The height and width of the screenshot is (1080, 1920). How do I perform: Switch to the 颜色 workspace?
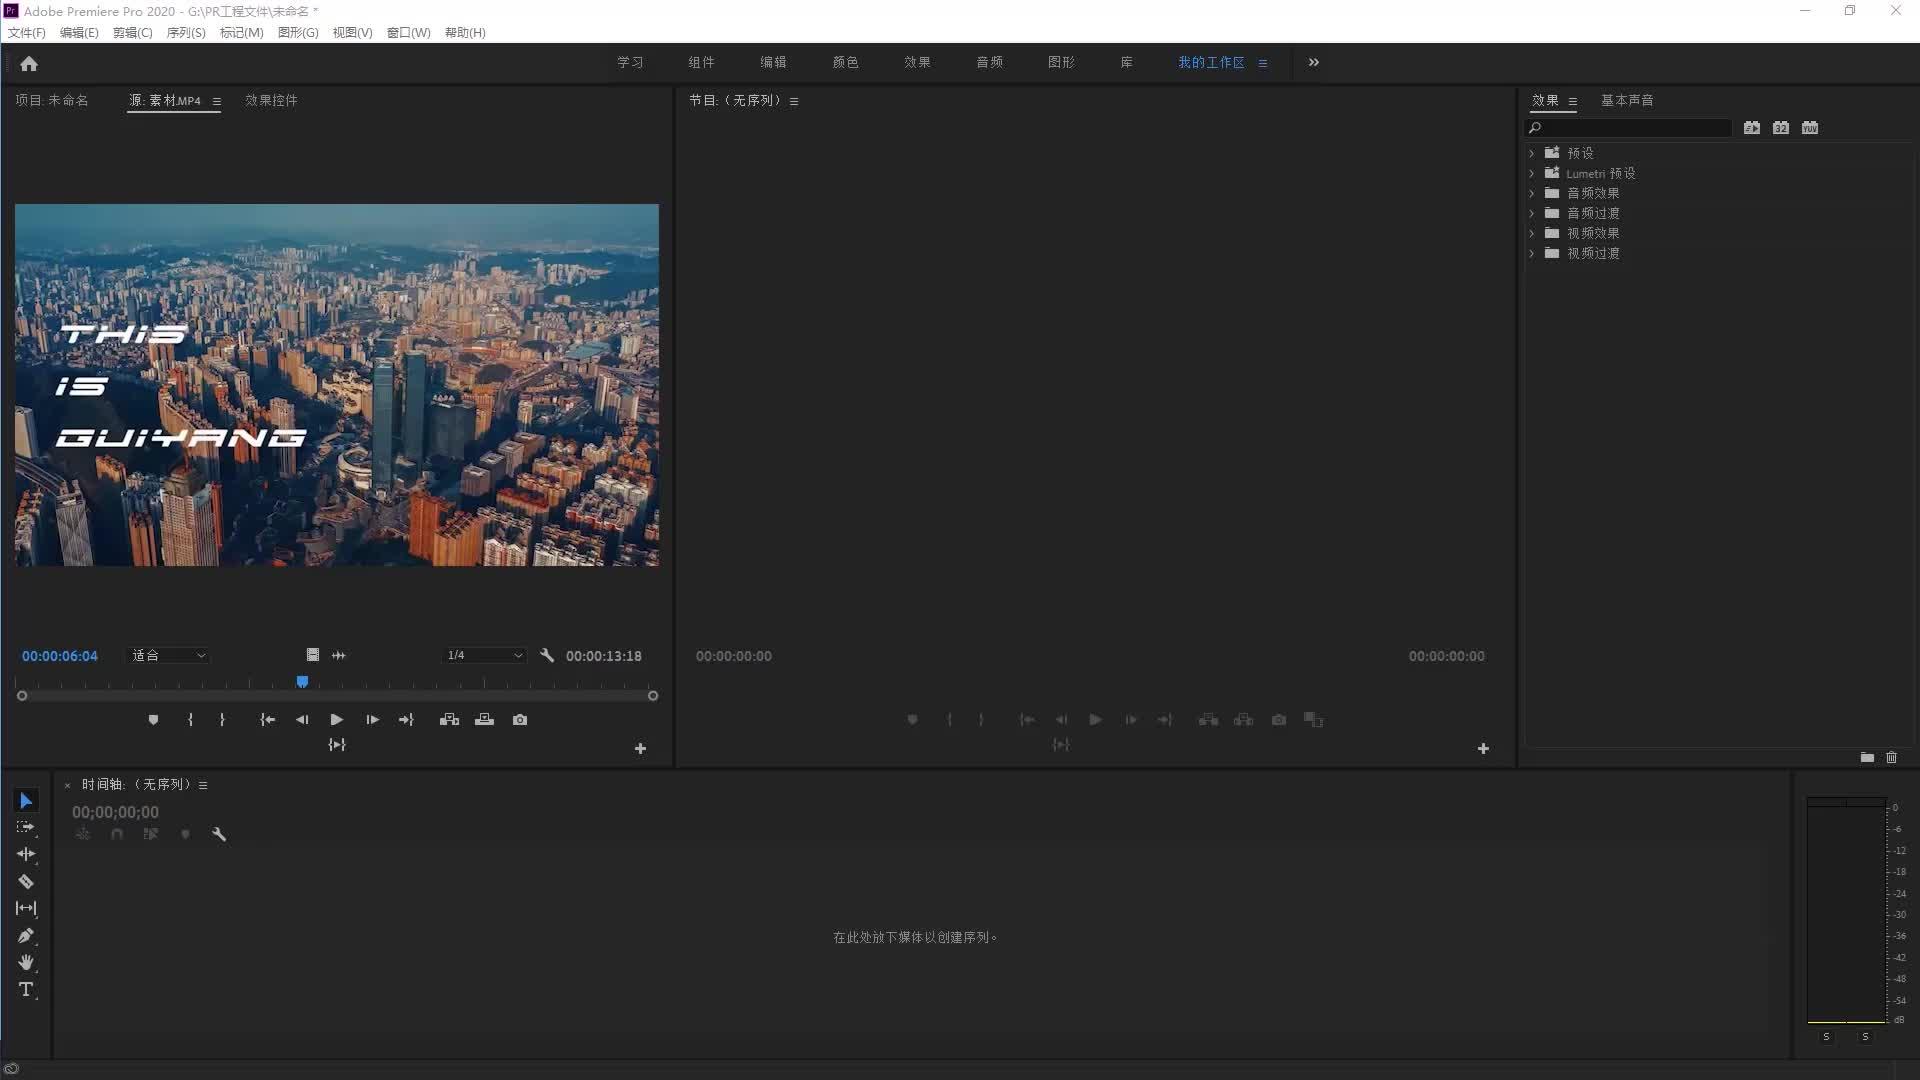[845, 62]
